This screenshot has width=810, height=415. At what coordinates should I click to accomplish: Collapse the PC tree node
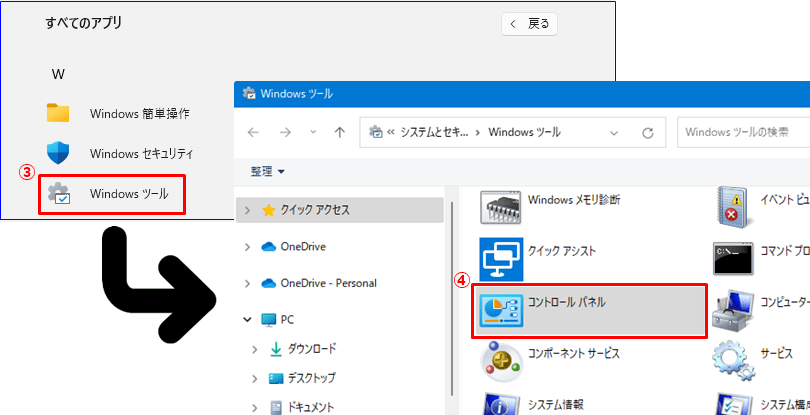[248, 320]
